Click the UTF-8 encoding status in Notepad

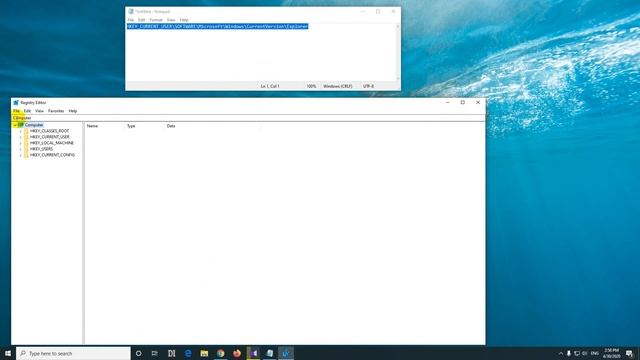coord(369,87)
